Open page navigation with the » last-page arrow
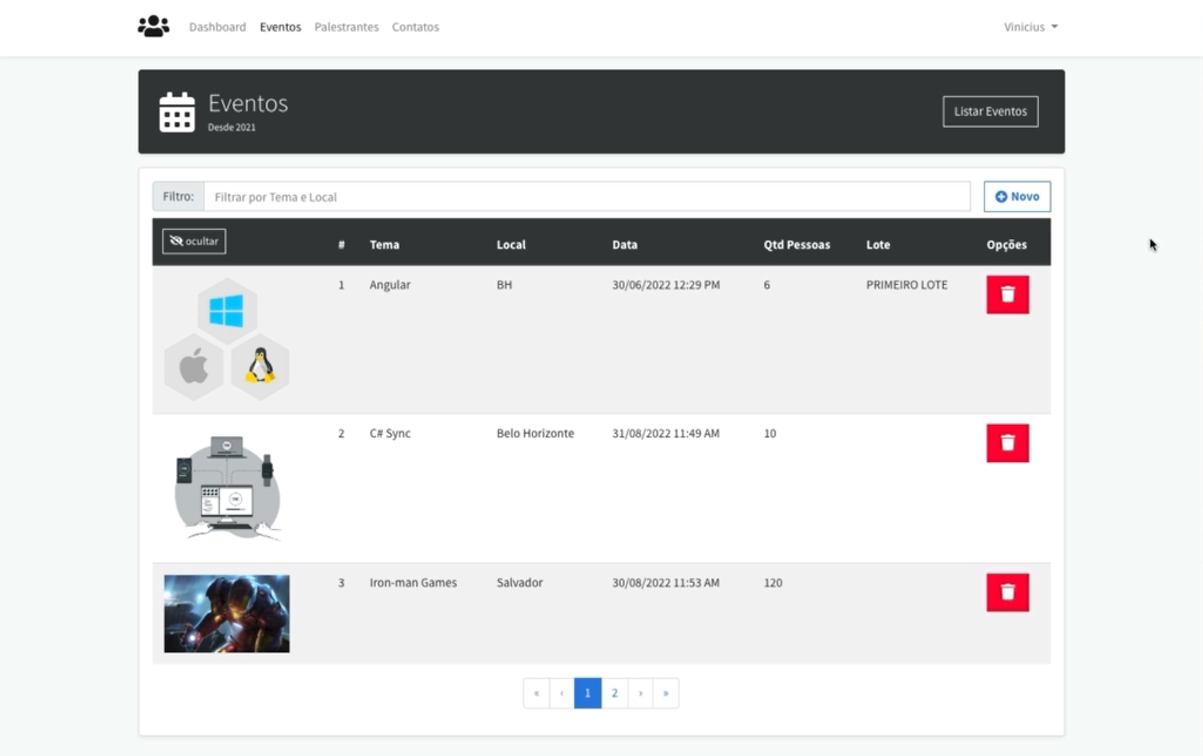Image resolution: width=1203 pixels, height=756 pixels. click(x=665, y=692)
